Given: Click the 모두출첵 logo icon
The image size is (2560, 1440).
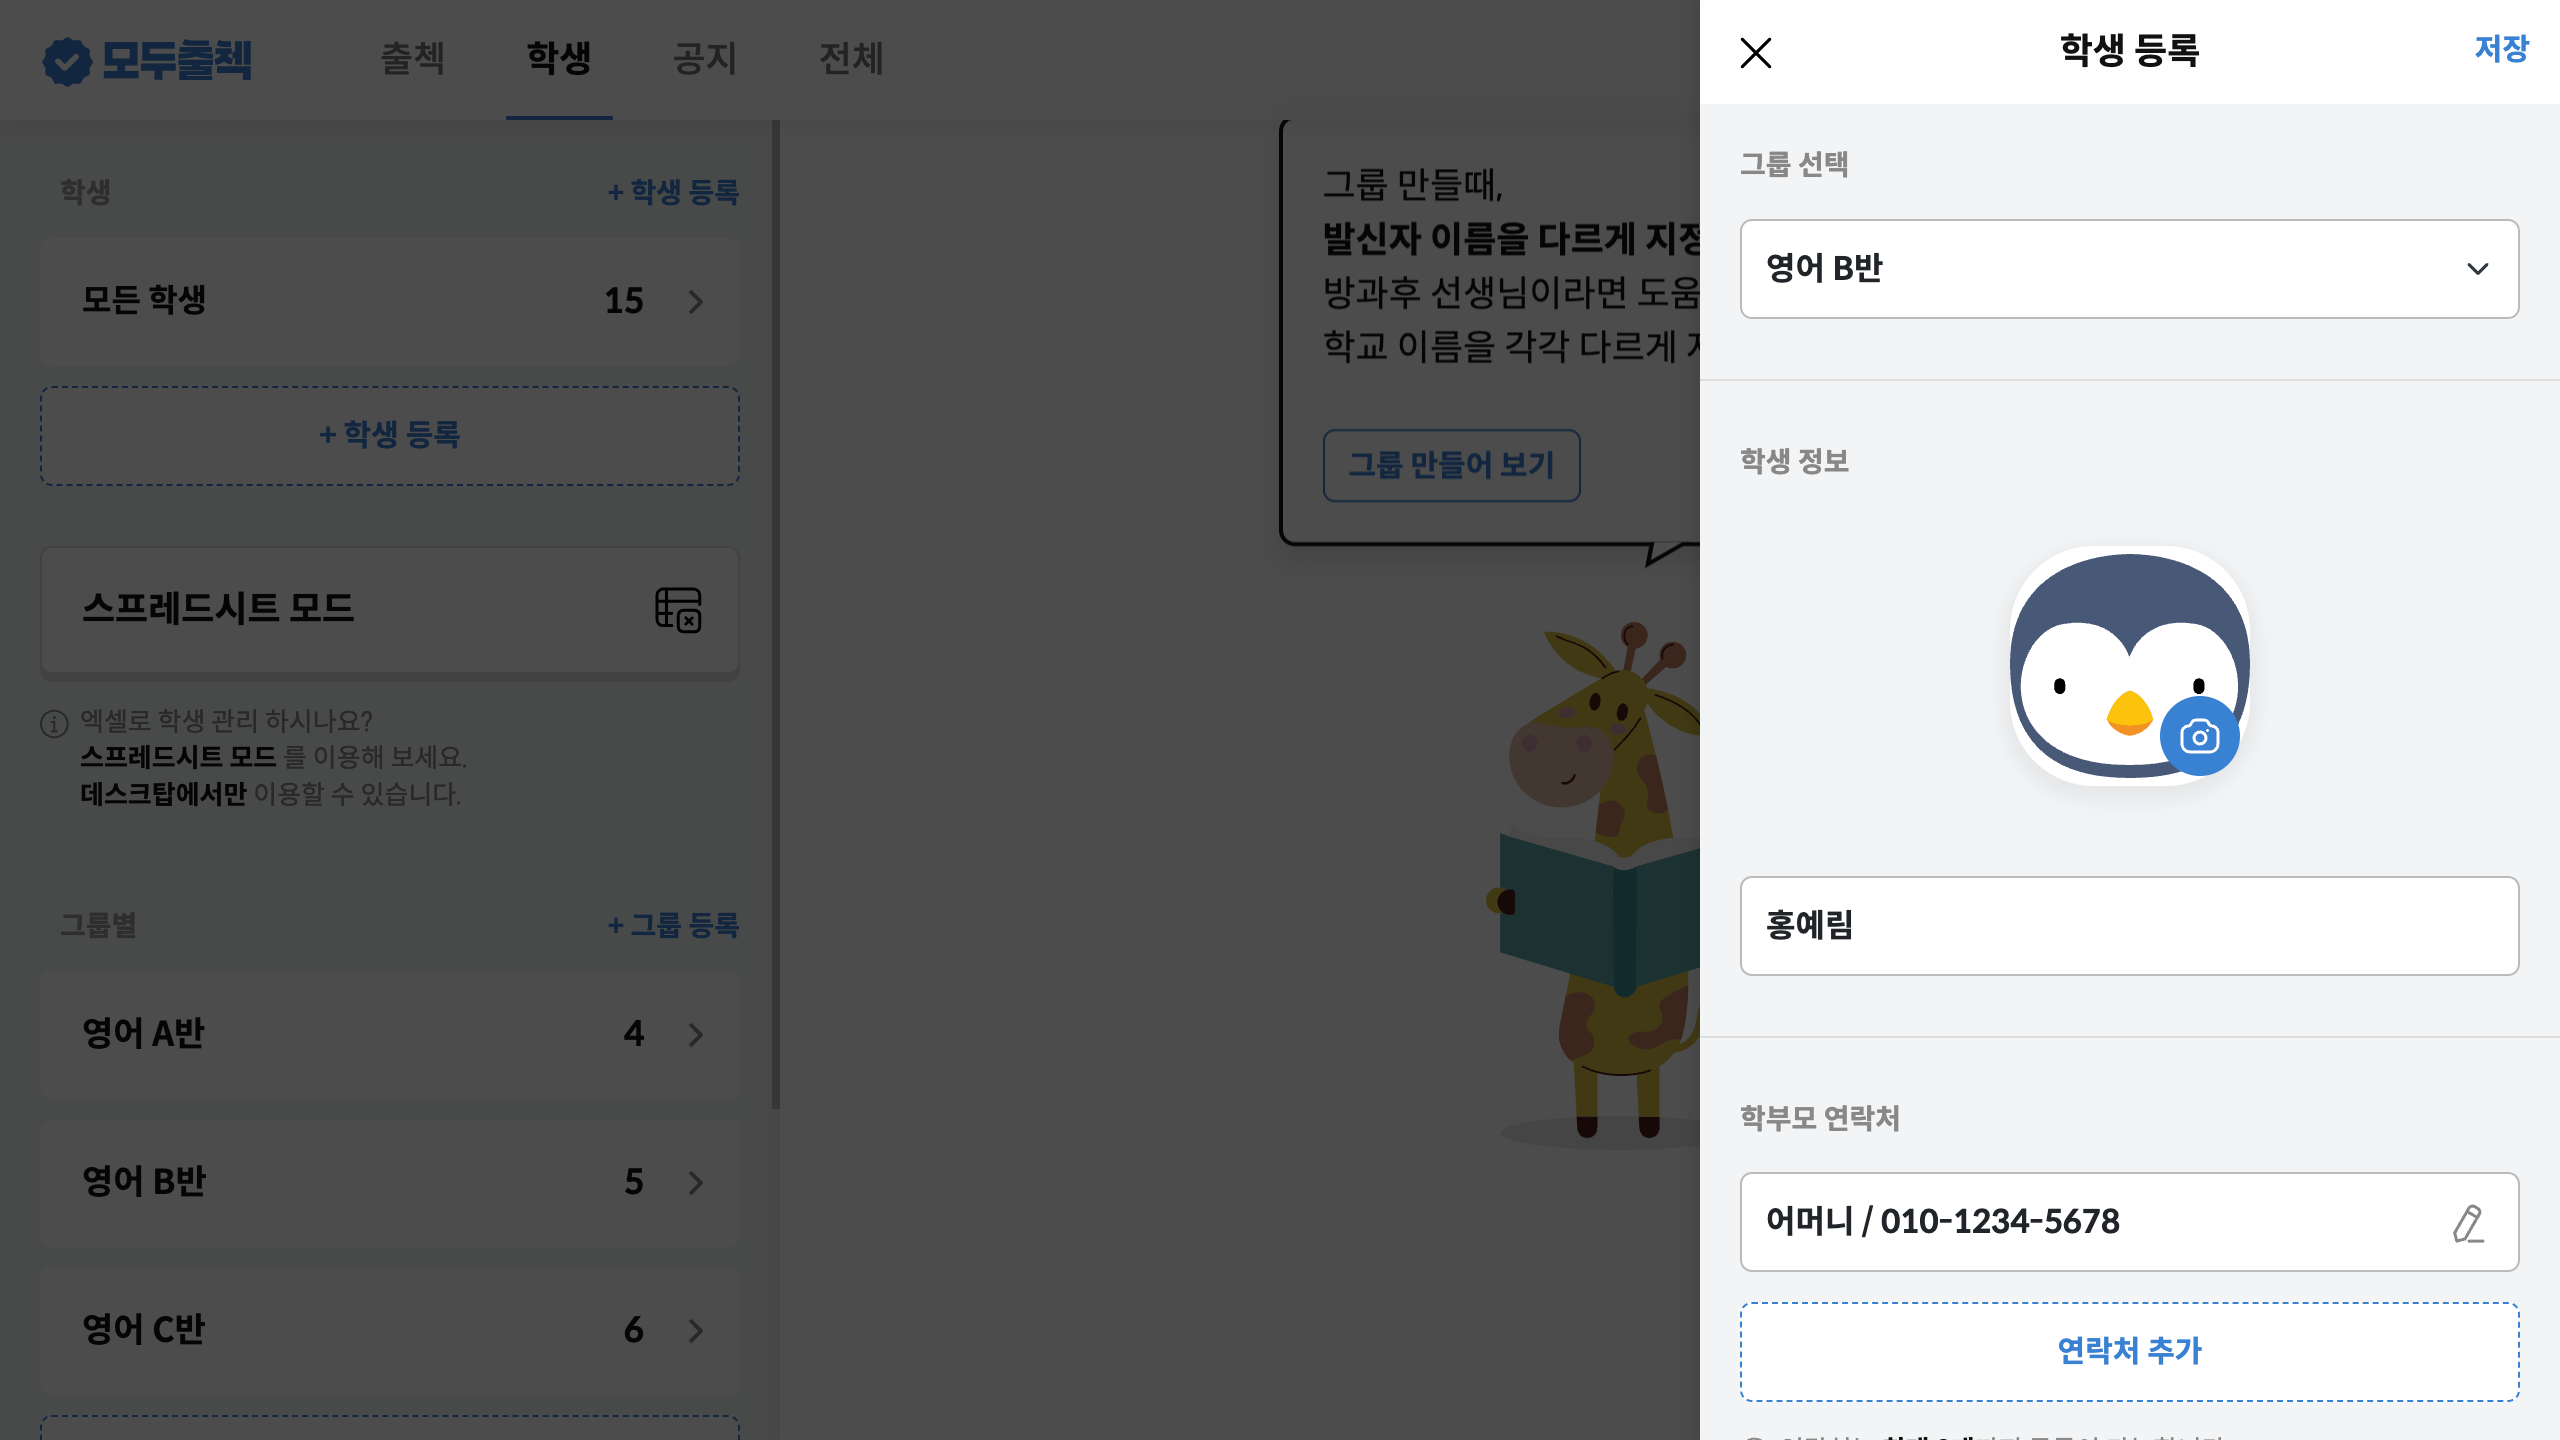Looking at the screenshot, I should pyautogui.click(x=67, y=61).
